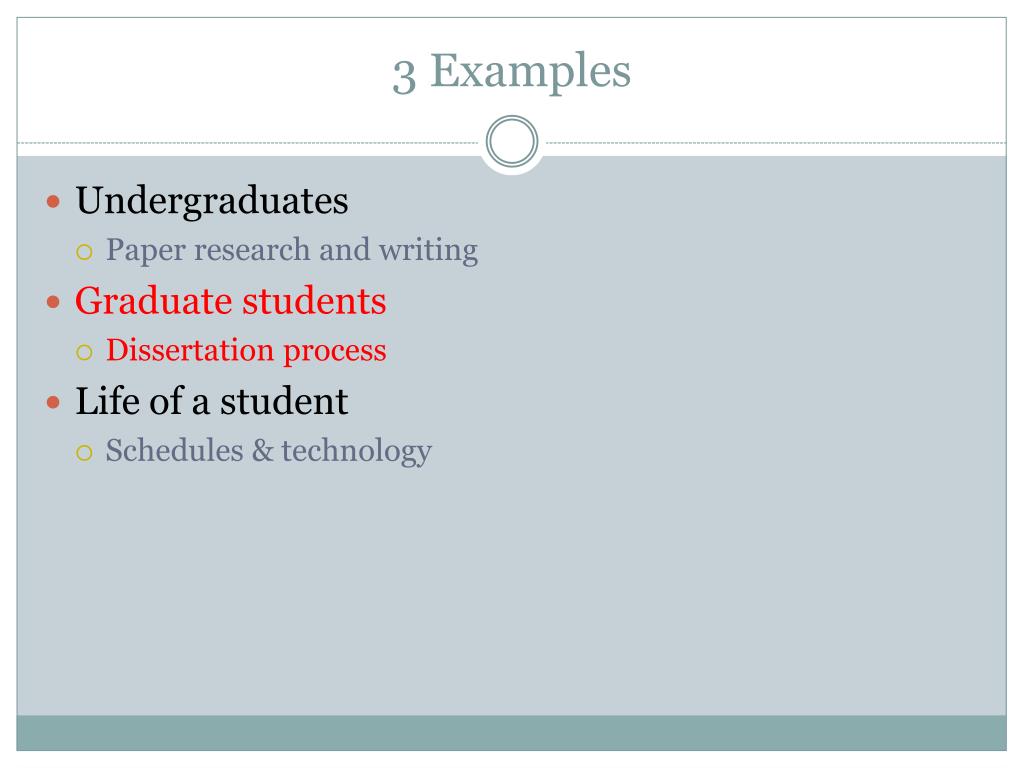Click the "3 Examples" slide title
The height and width of the screenshot is (768, 1024).
coord(511,72)
